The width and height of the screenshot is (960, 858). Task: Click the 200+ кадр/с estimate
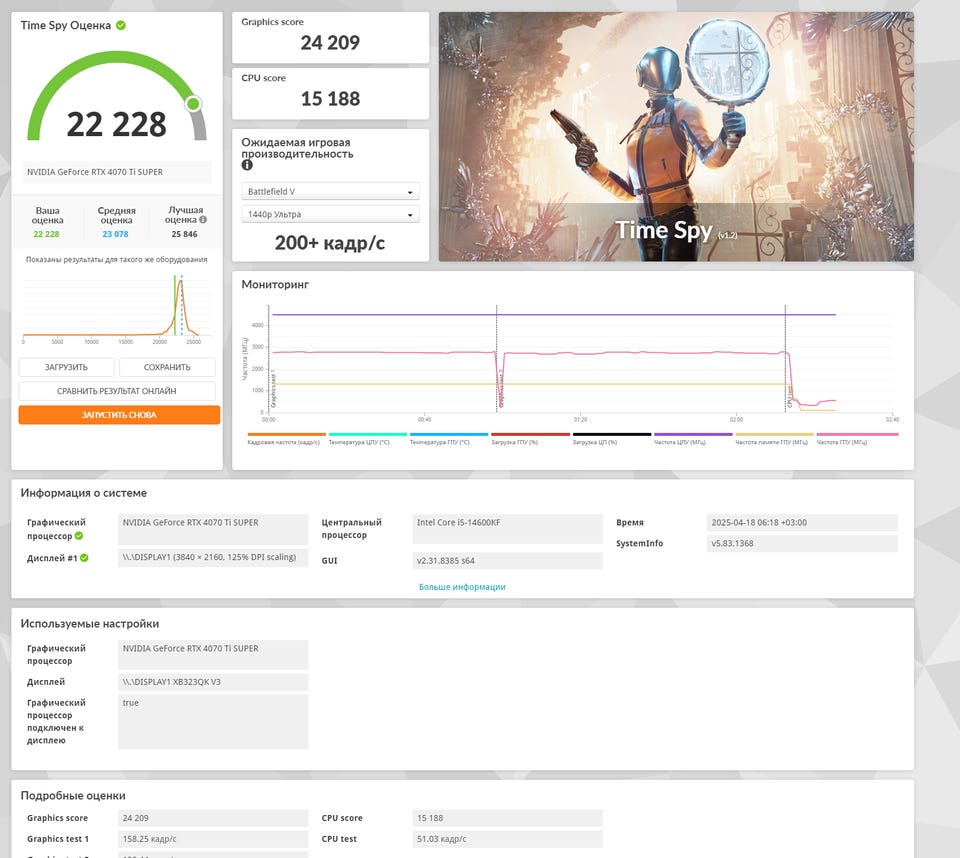(x=329, y=243)
